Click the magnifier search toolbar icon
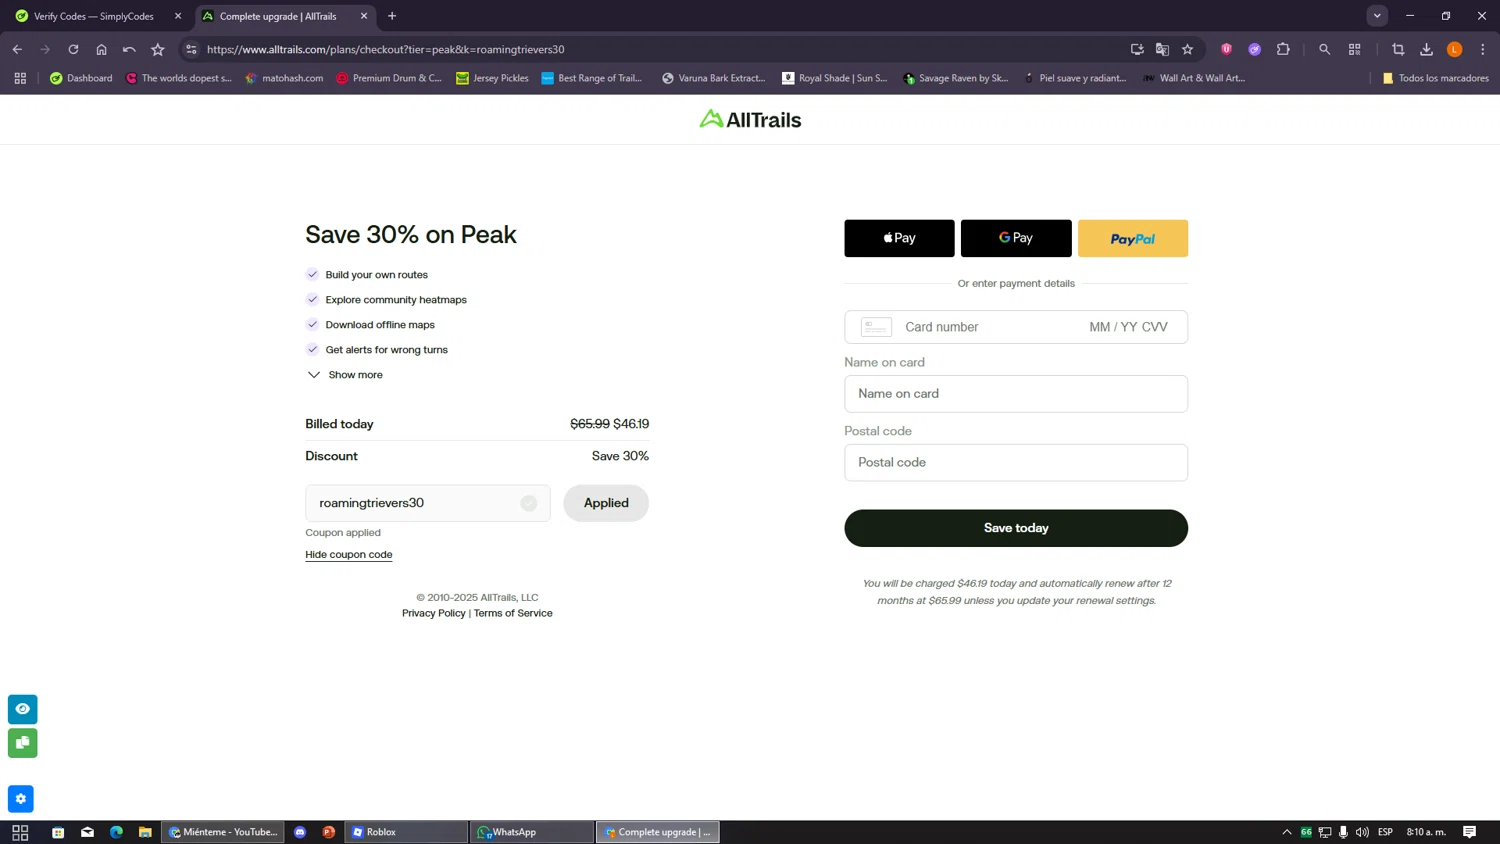 point(1324,49)
